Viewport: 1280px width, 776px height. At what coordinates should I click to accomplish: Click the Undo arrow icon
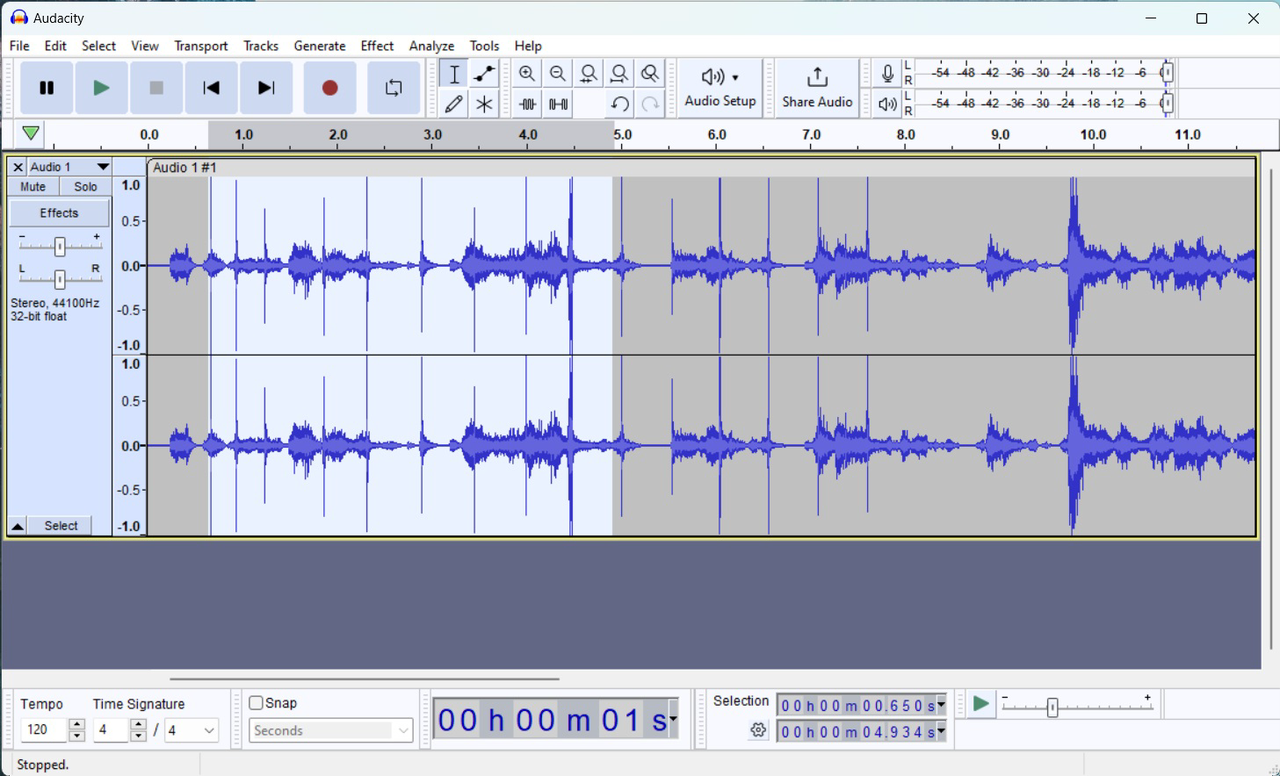pos(620,104)
